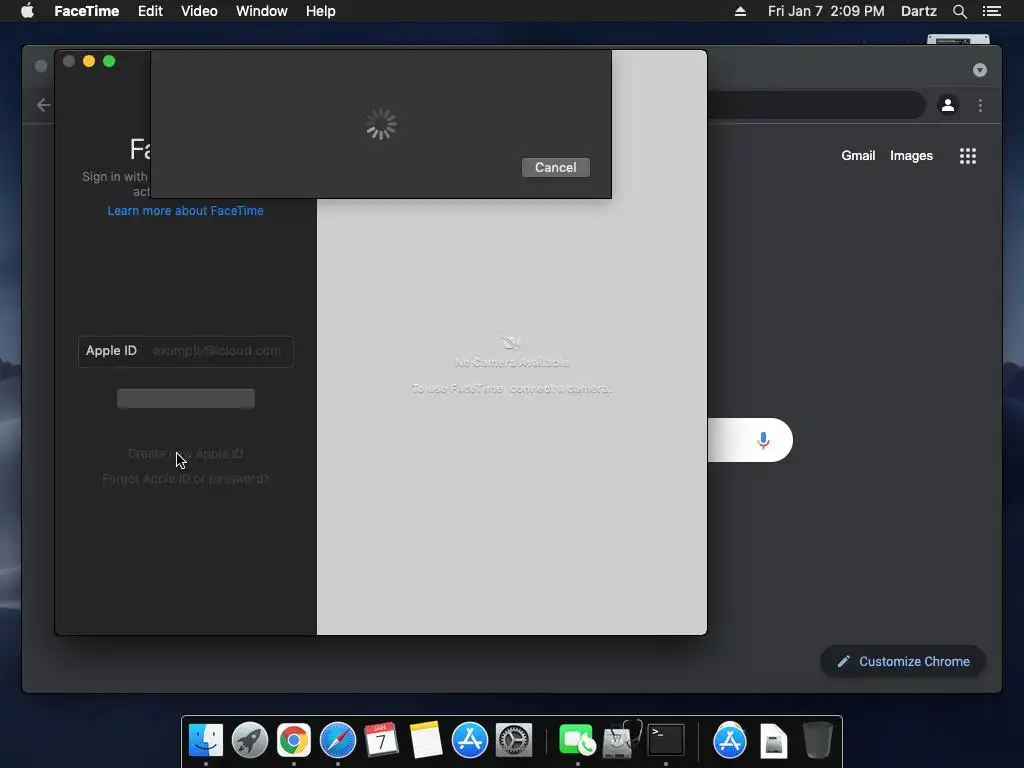Viewport: 1024px width, 768px height.
Task: Open Gmail link in Chrome
Action: (858, 155)
